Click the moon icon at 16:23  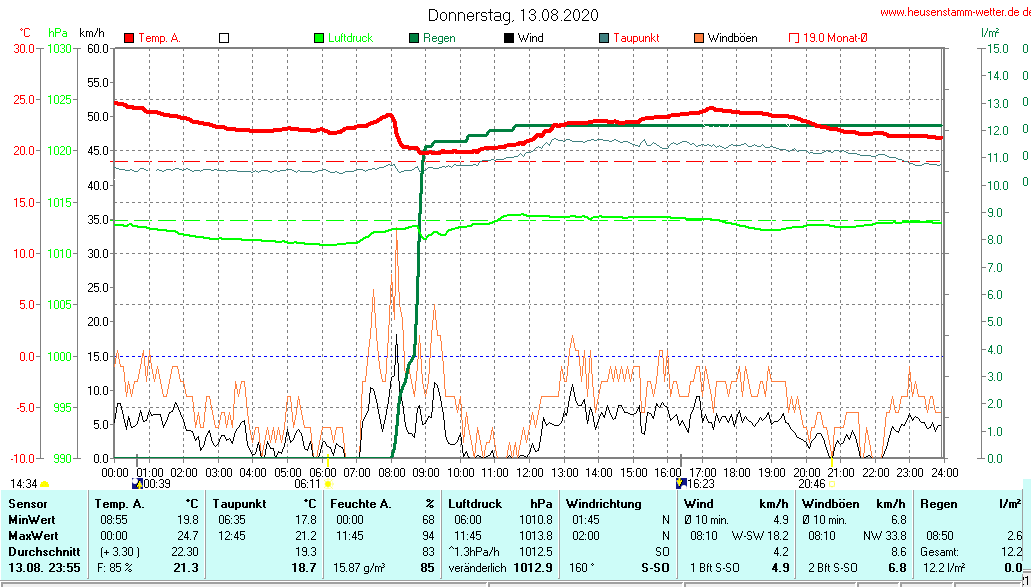[681, 483]
